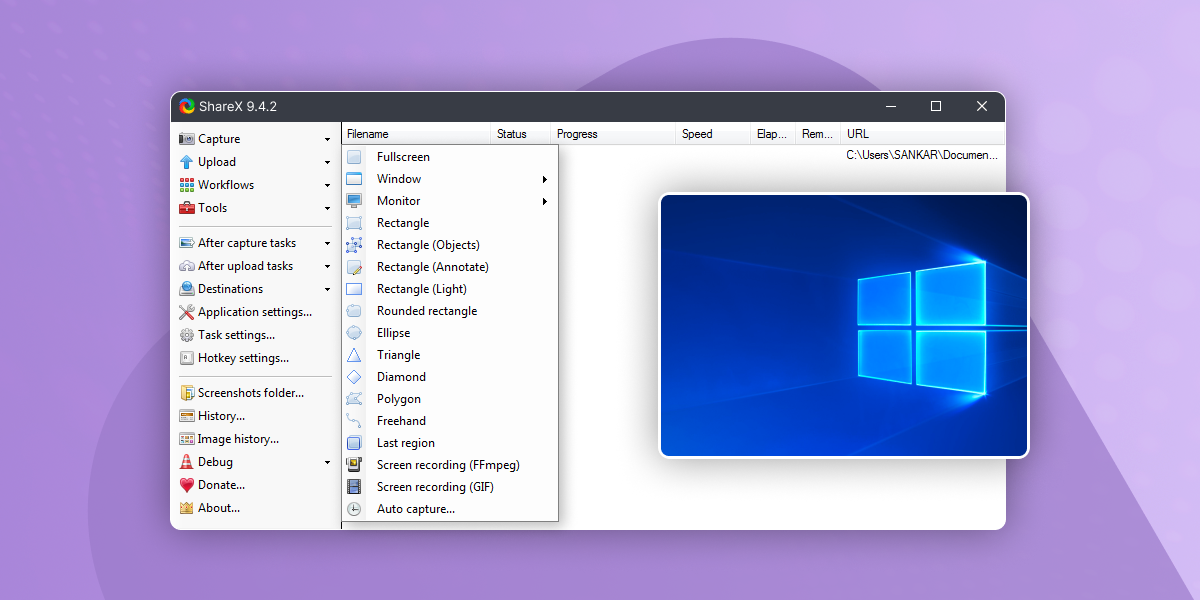This screenshot has height=600, width=1200.
Task: Click the Rectangle (Objects) icon
Action: [x=354, y=245]
